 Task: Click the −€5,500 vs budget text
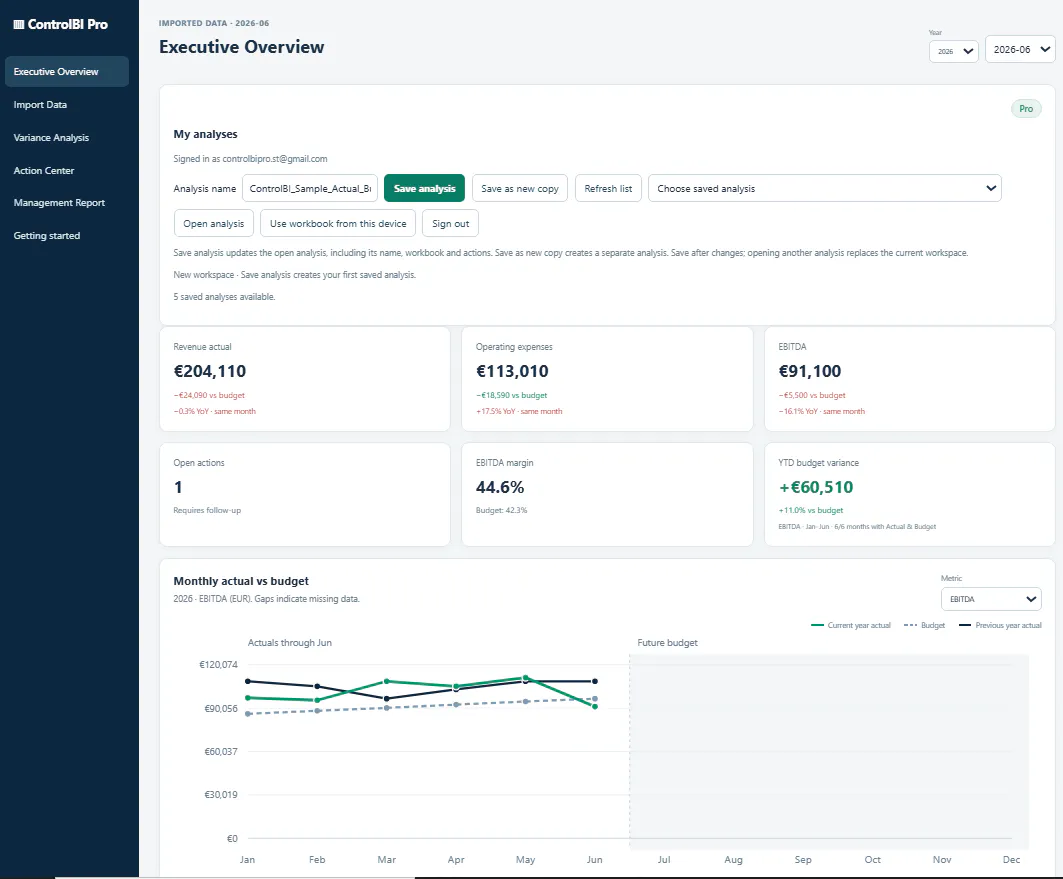(812, 395)
